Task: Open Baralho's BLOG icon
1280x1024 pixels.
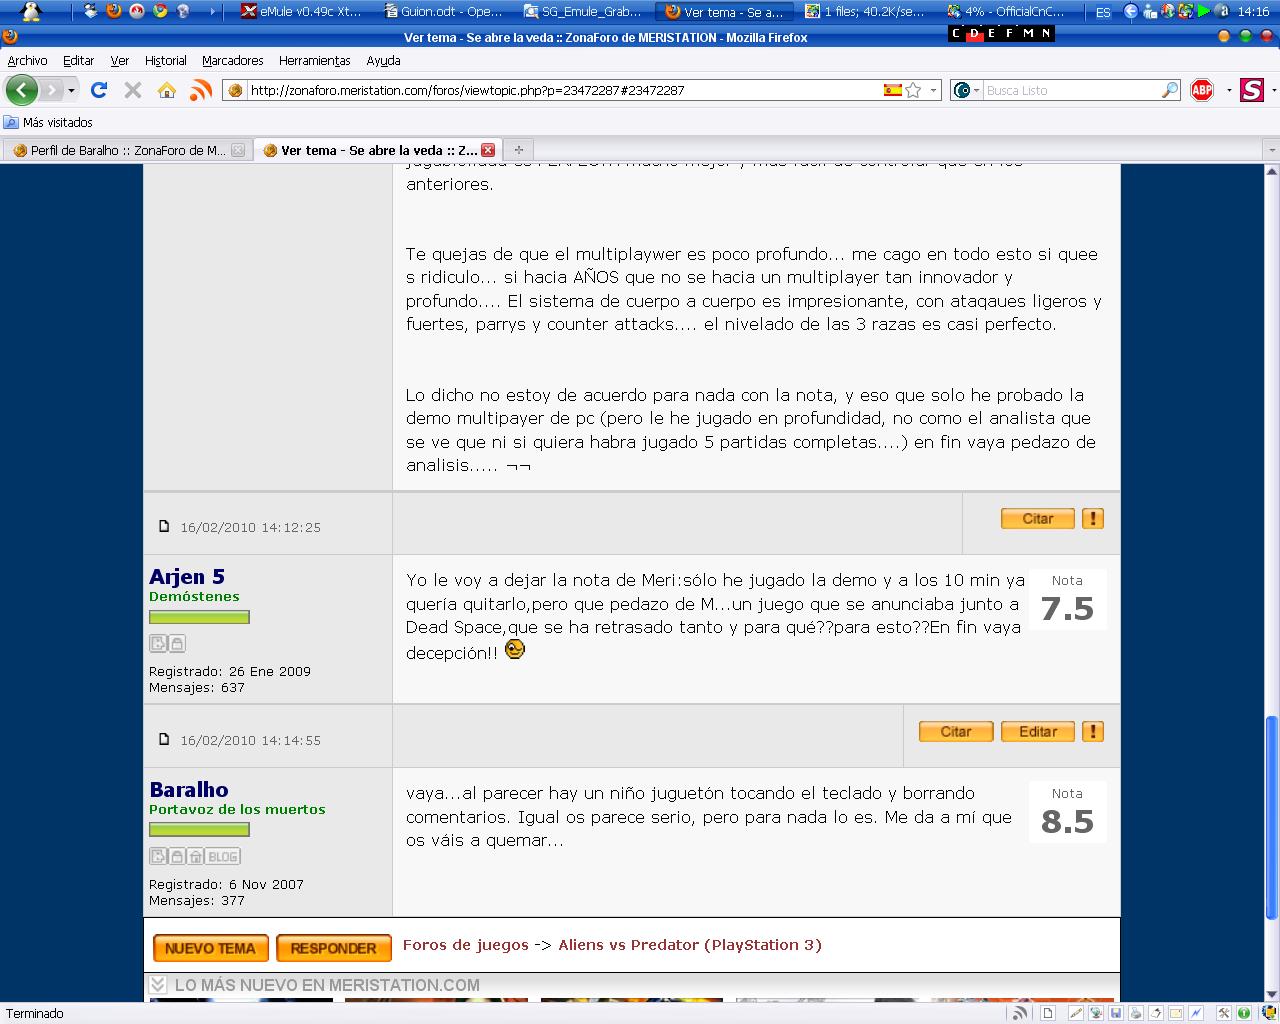Action: click(x=223, y=856)
